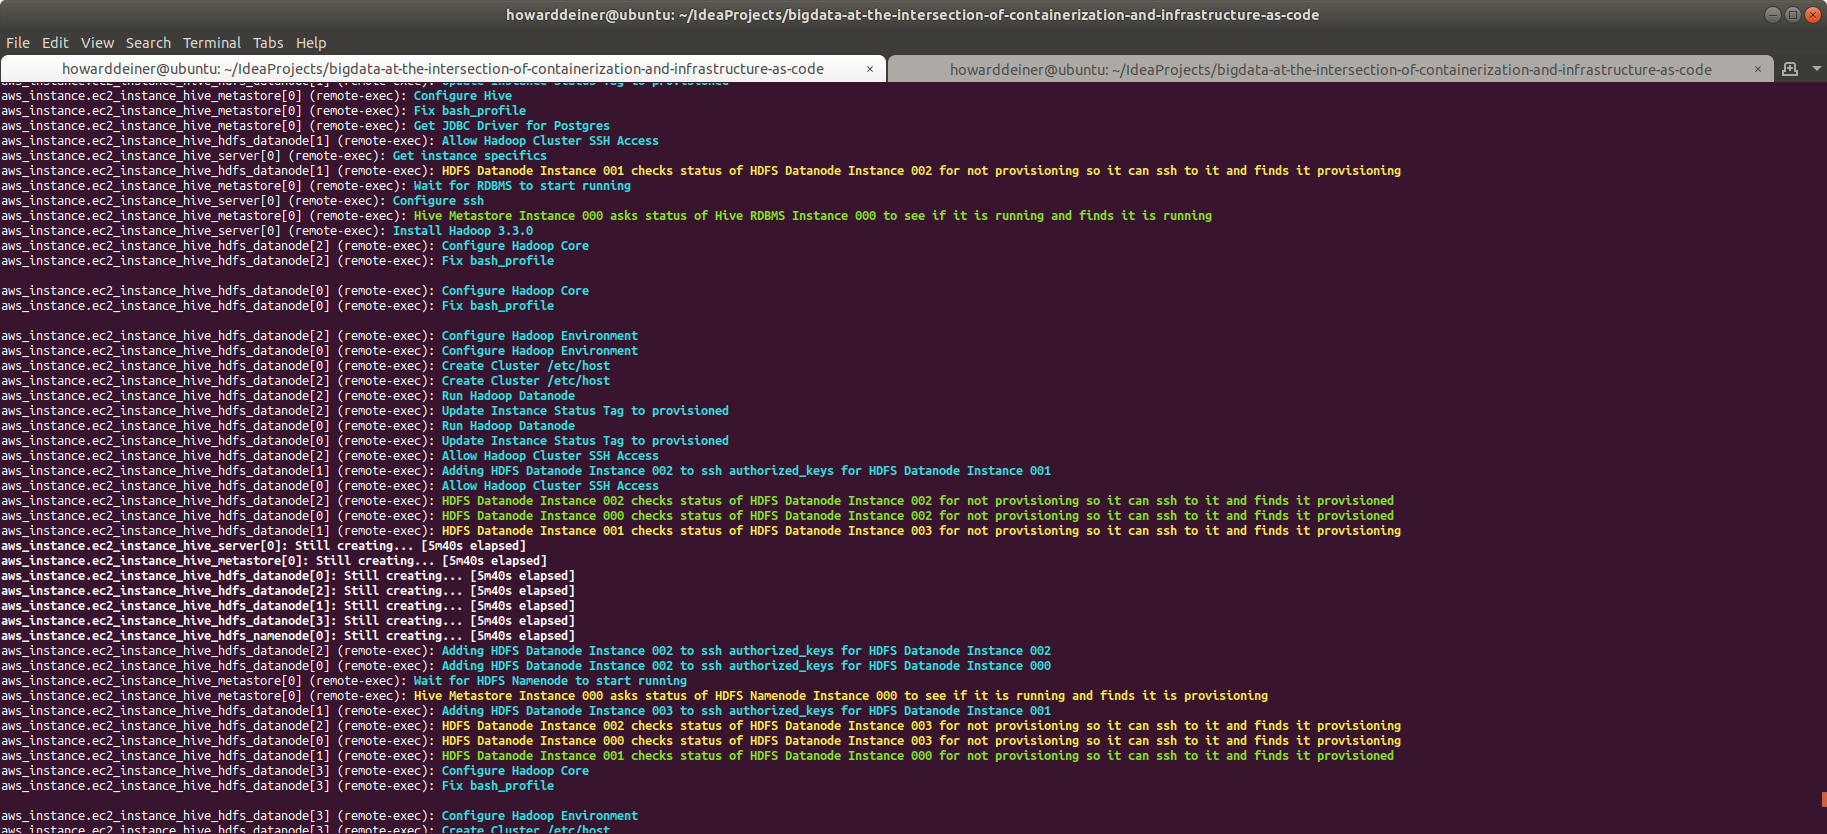This screenshot has width=1827, height=834.
Task: Click datanode[3] 'Configure Hadoop Environment' text
Action: [x=540, y=816]
